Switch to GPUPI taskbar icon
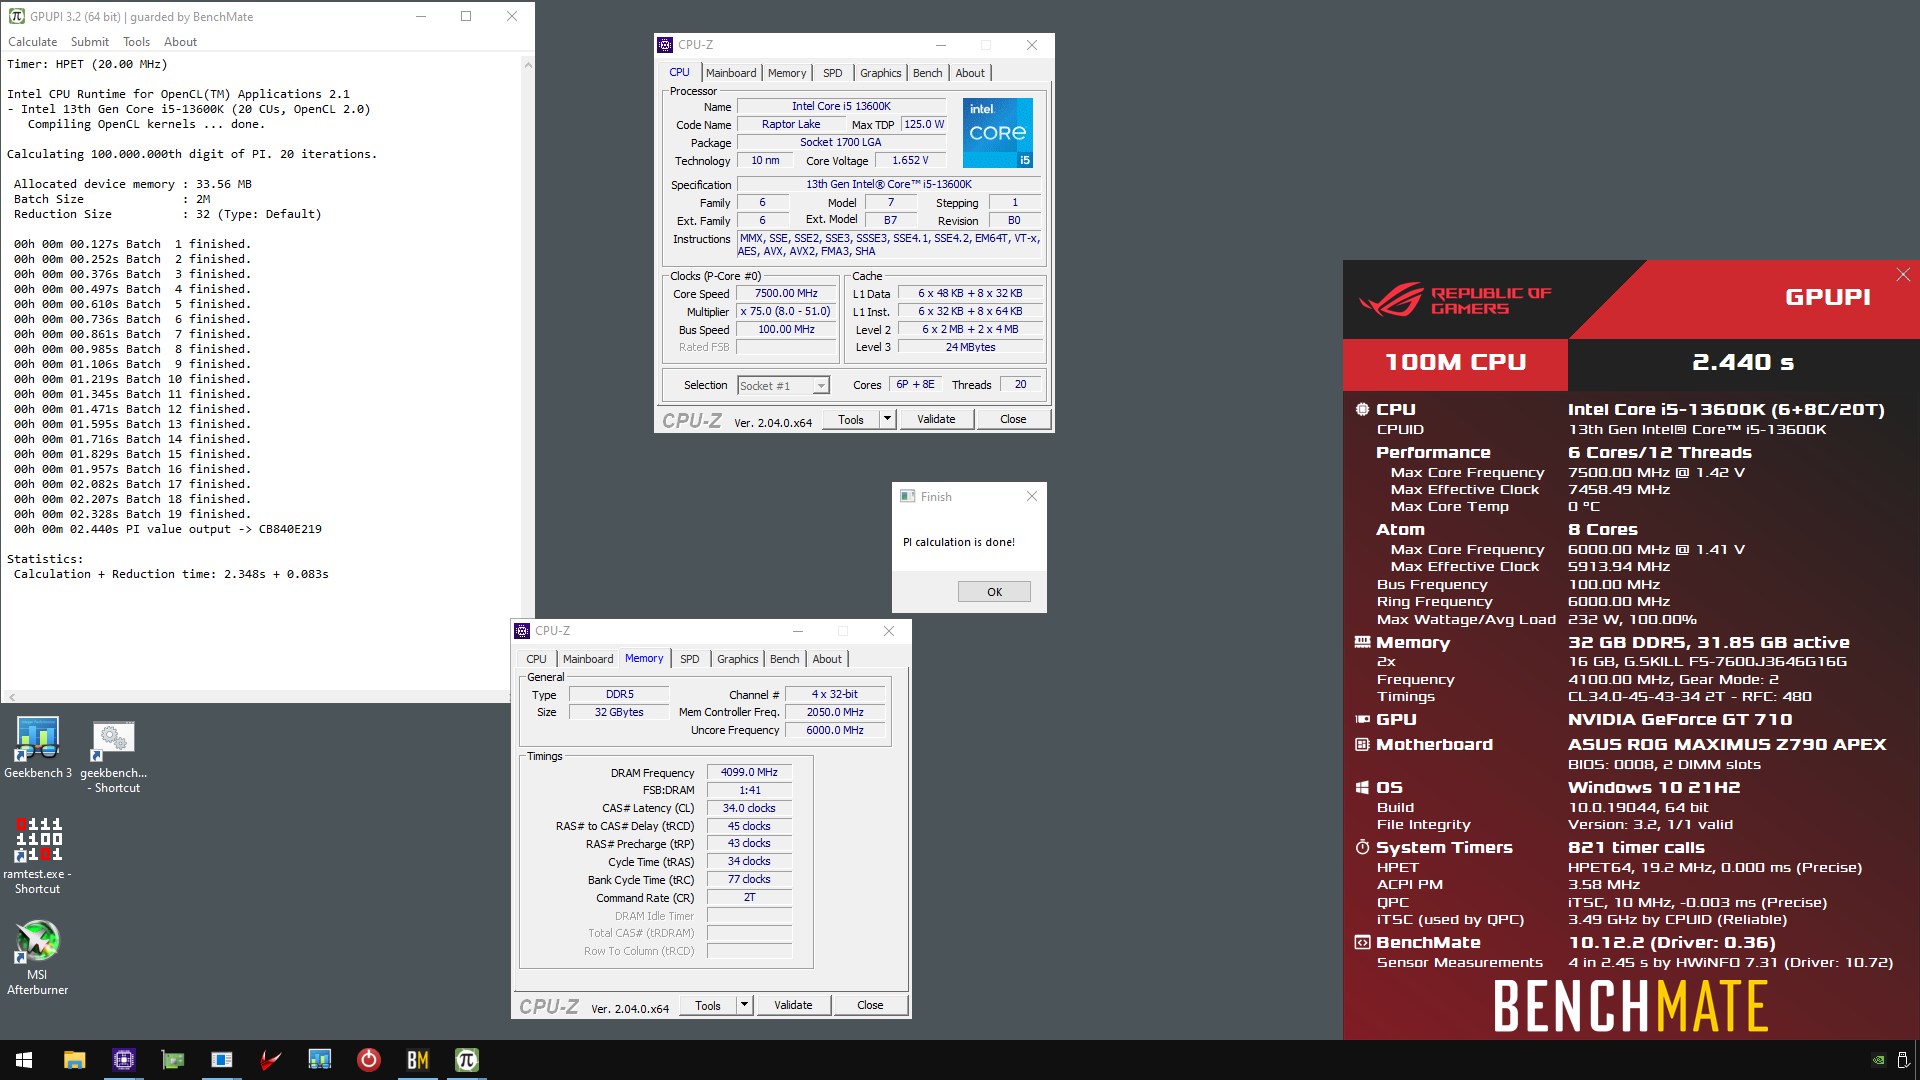 tap(466, 1060)
